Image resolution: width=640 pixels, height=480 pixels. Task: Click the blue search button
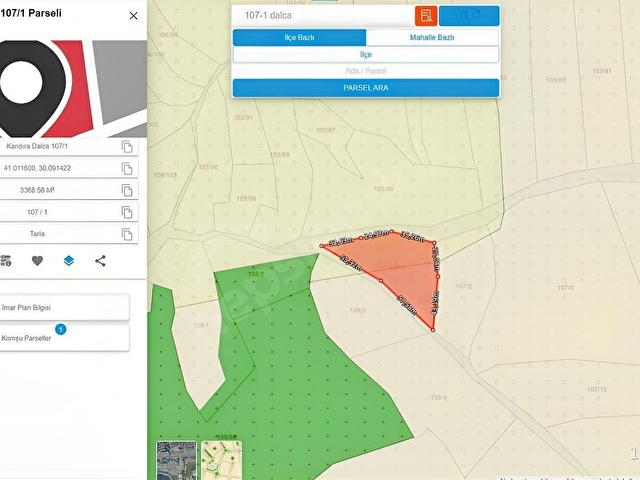pyautogui.click(x=469, y=16)
